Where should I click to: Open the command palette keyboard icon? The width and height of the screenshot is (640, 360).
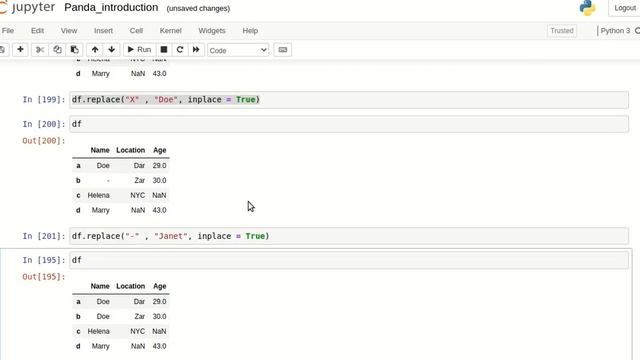282,50
